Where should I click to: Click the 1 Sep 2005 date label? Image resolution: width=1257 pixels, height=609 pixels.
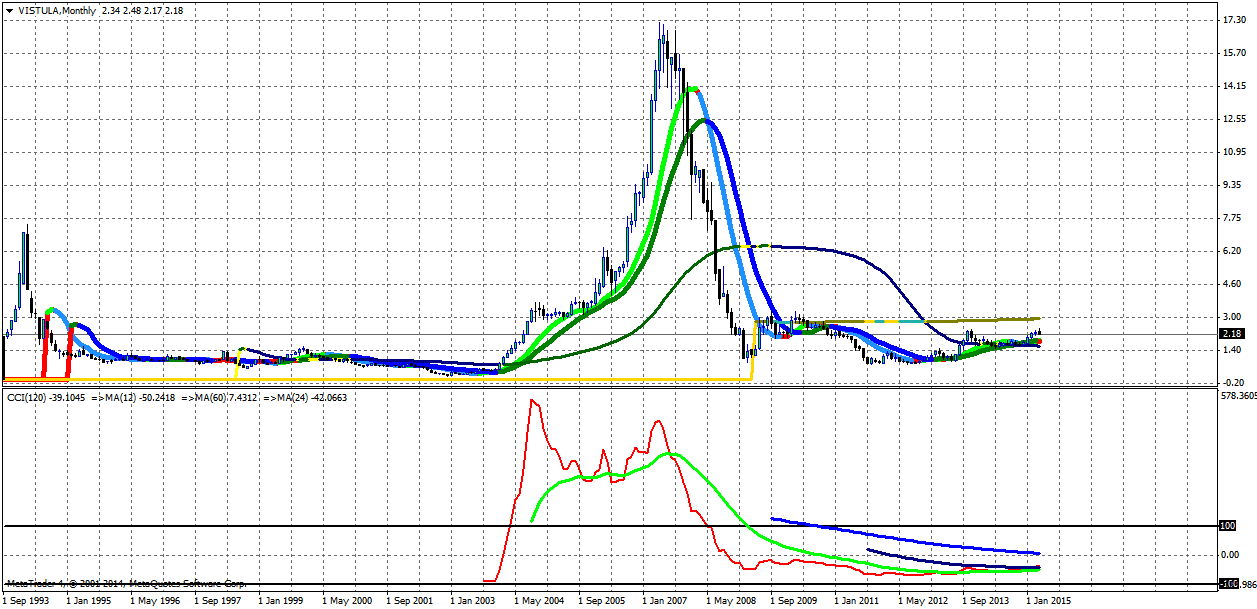pos(603,601)
